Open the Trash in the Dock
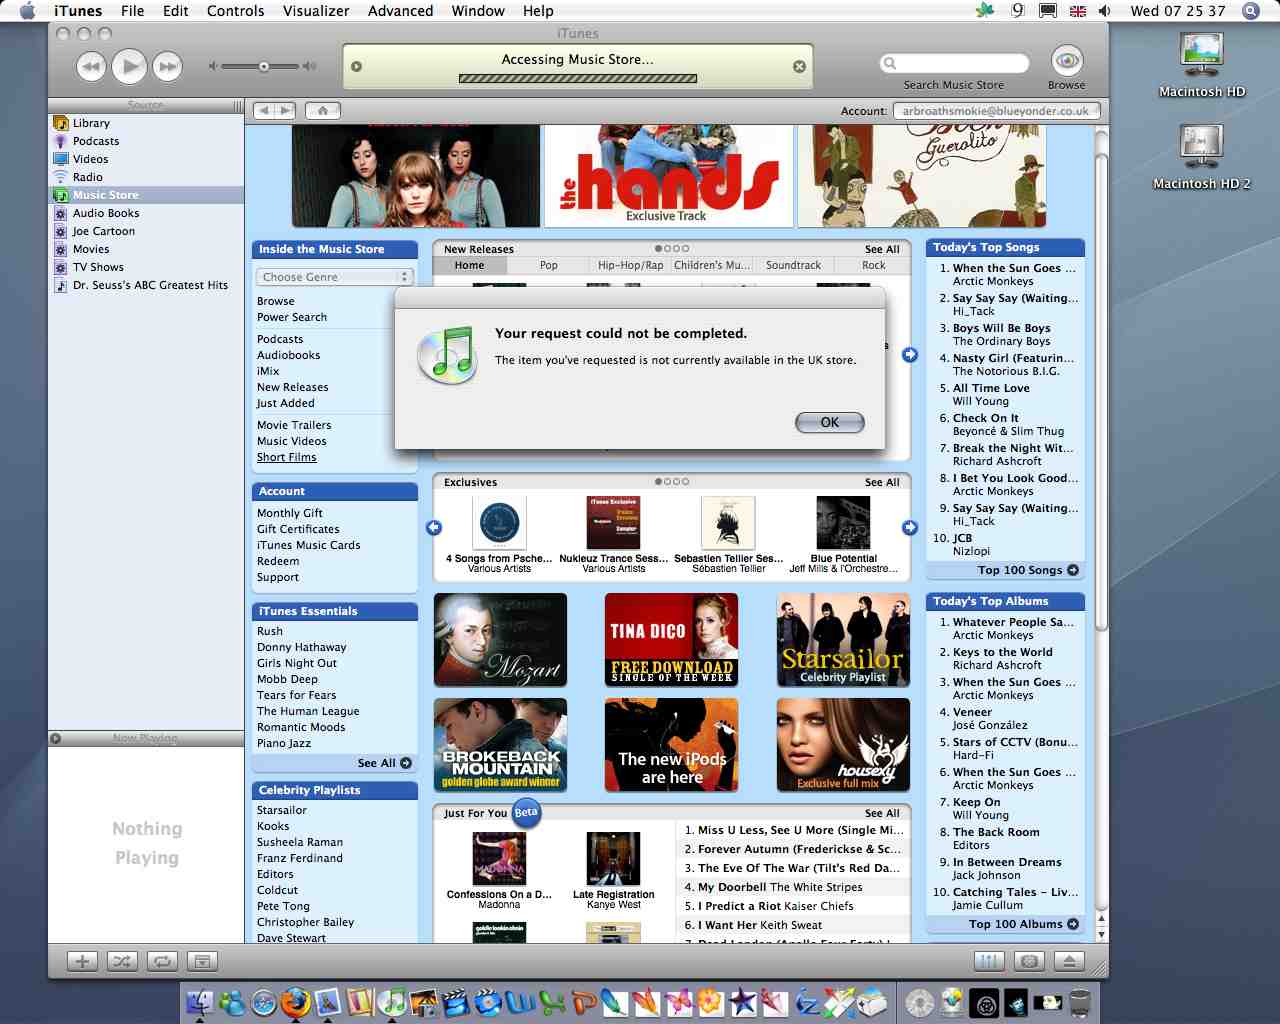 (x=1080, y=1001)
